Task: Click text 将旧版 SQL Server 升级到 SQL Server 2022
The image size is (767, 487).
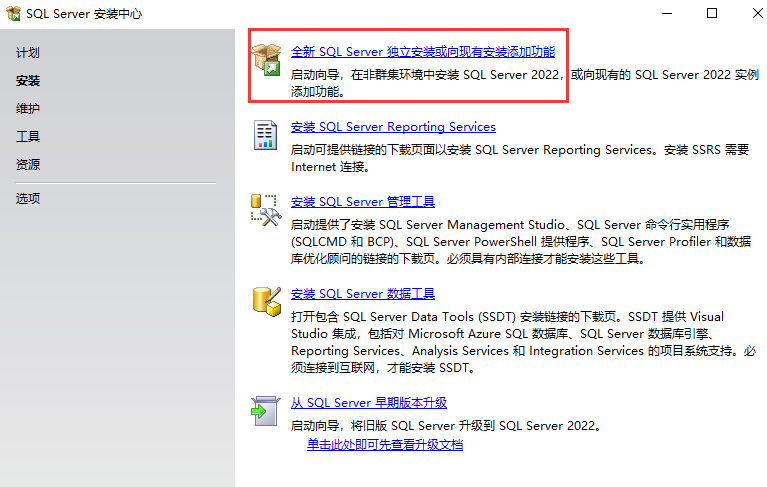Action: (475, 426)
